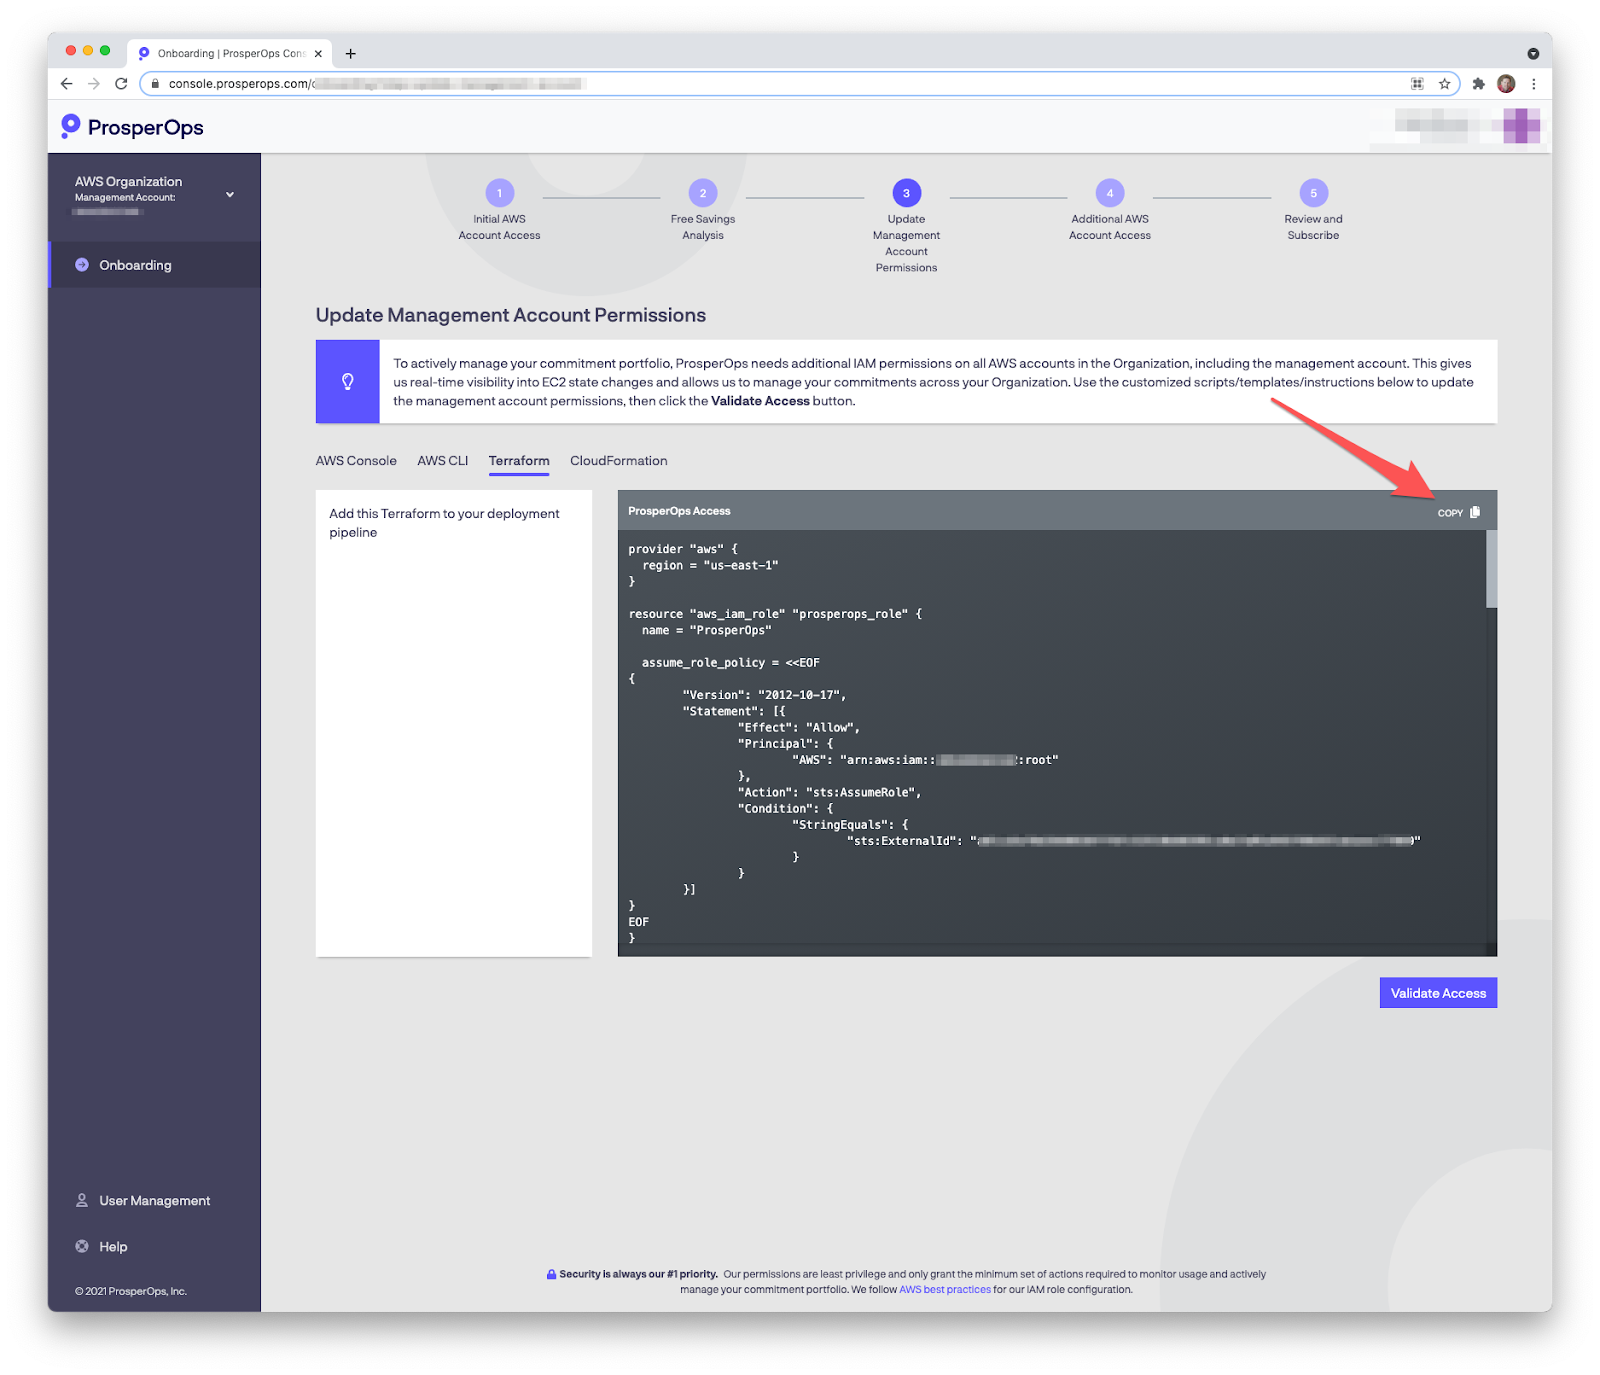The width and height of the screenshot is (1600, 1375).
Task: Click the 'assume_role_policy = <<EOF' code line
Action: [x=730, y=663]
